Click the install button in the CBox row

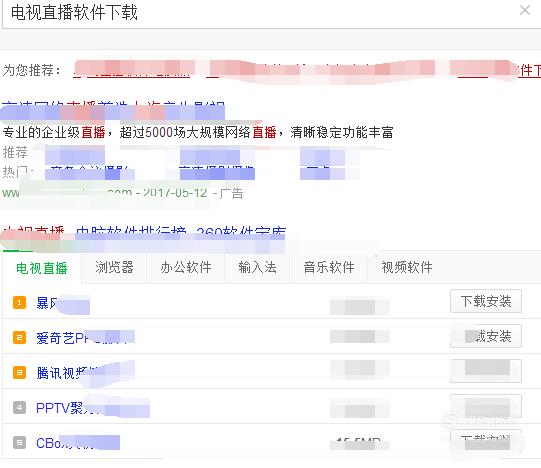486,441
